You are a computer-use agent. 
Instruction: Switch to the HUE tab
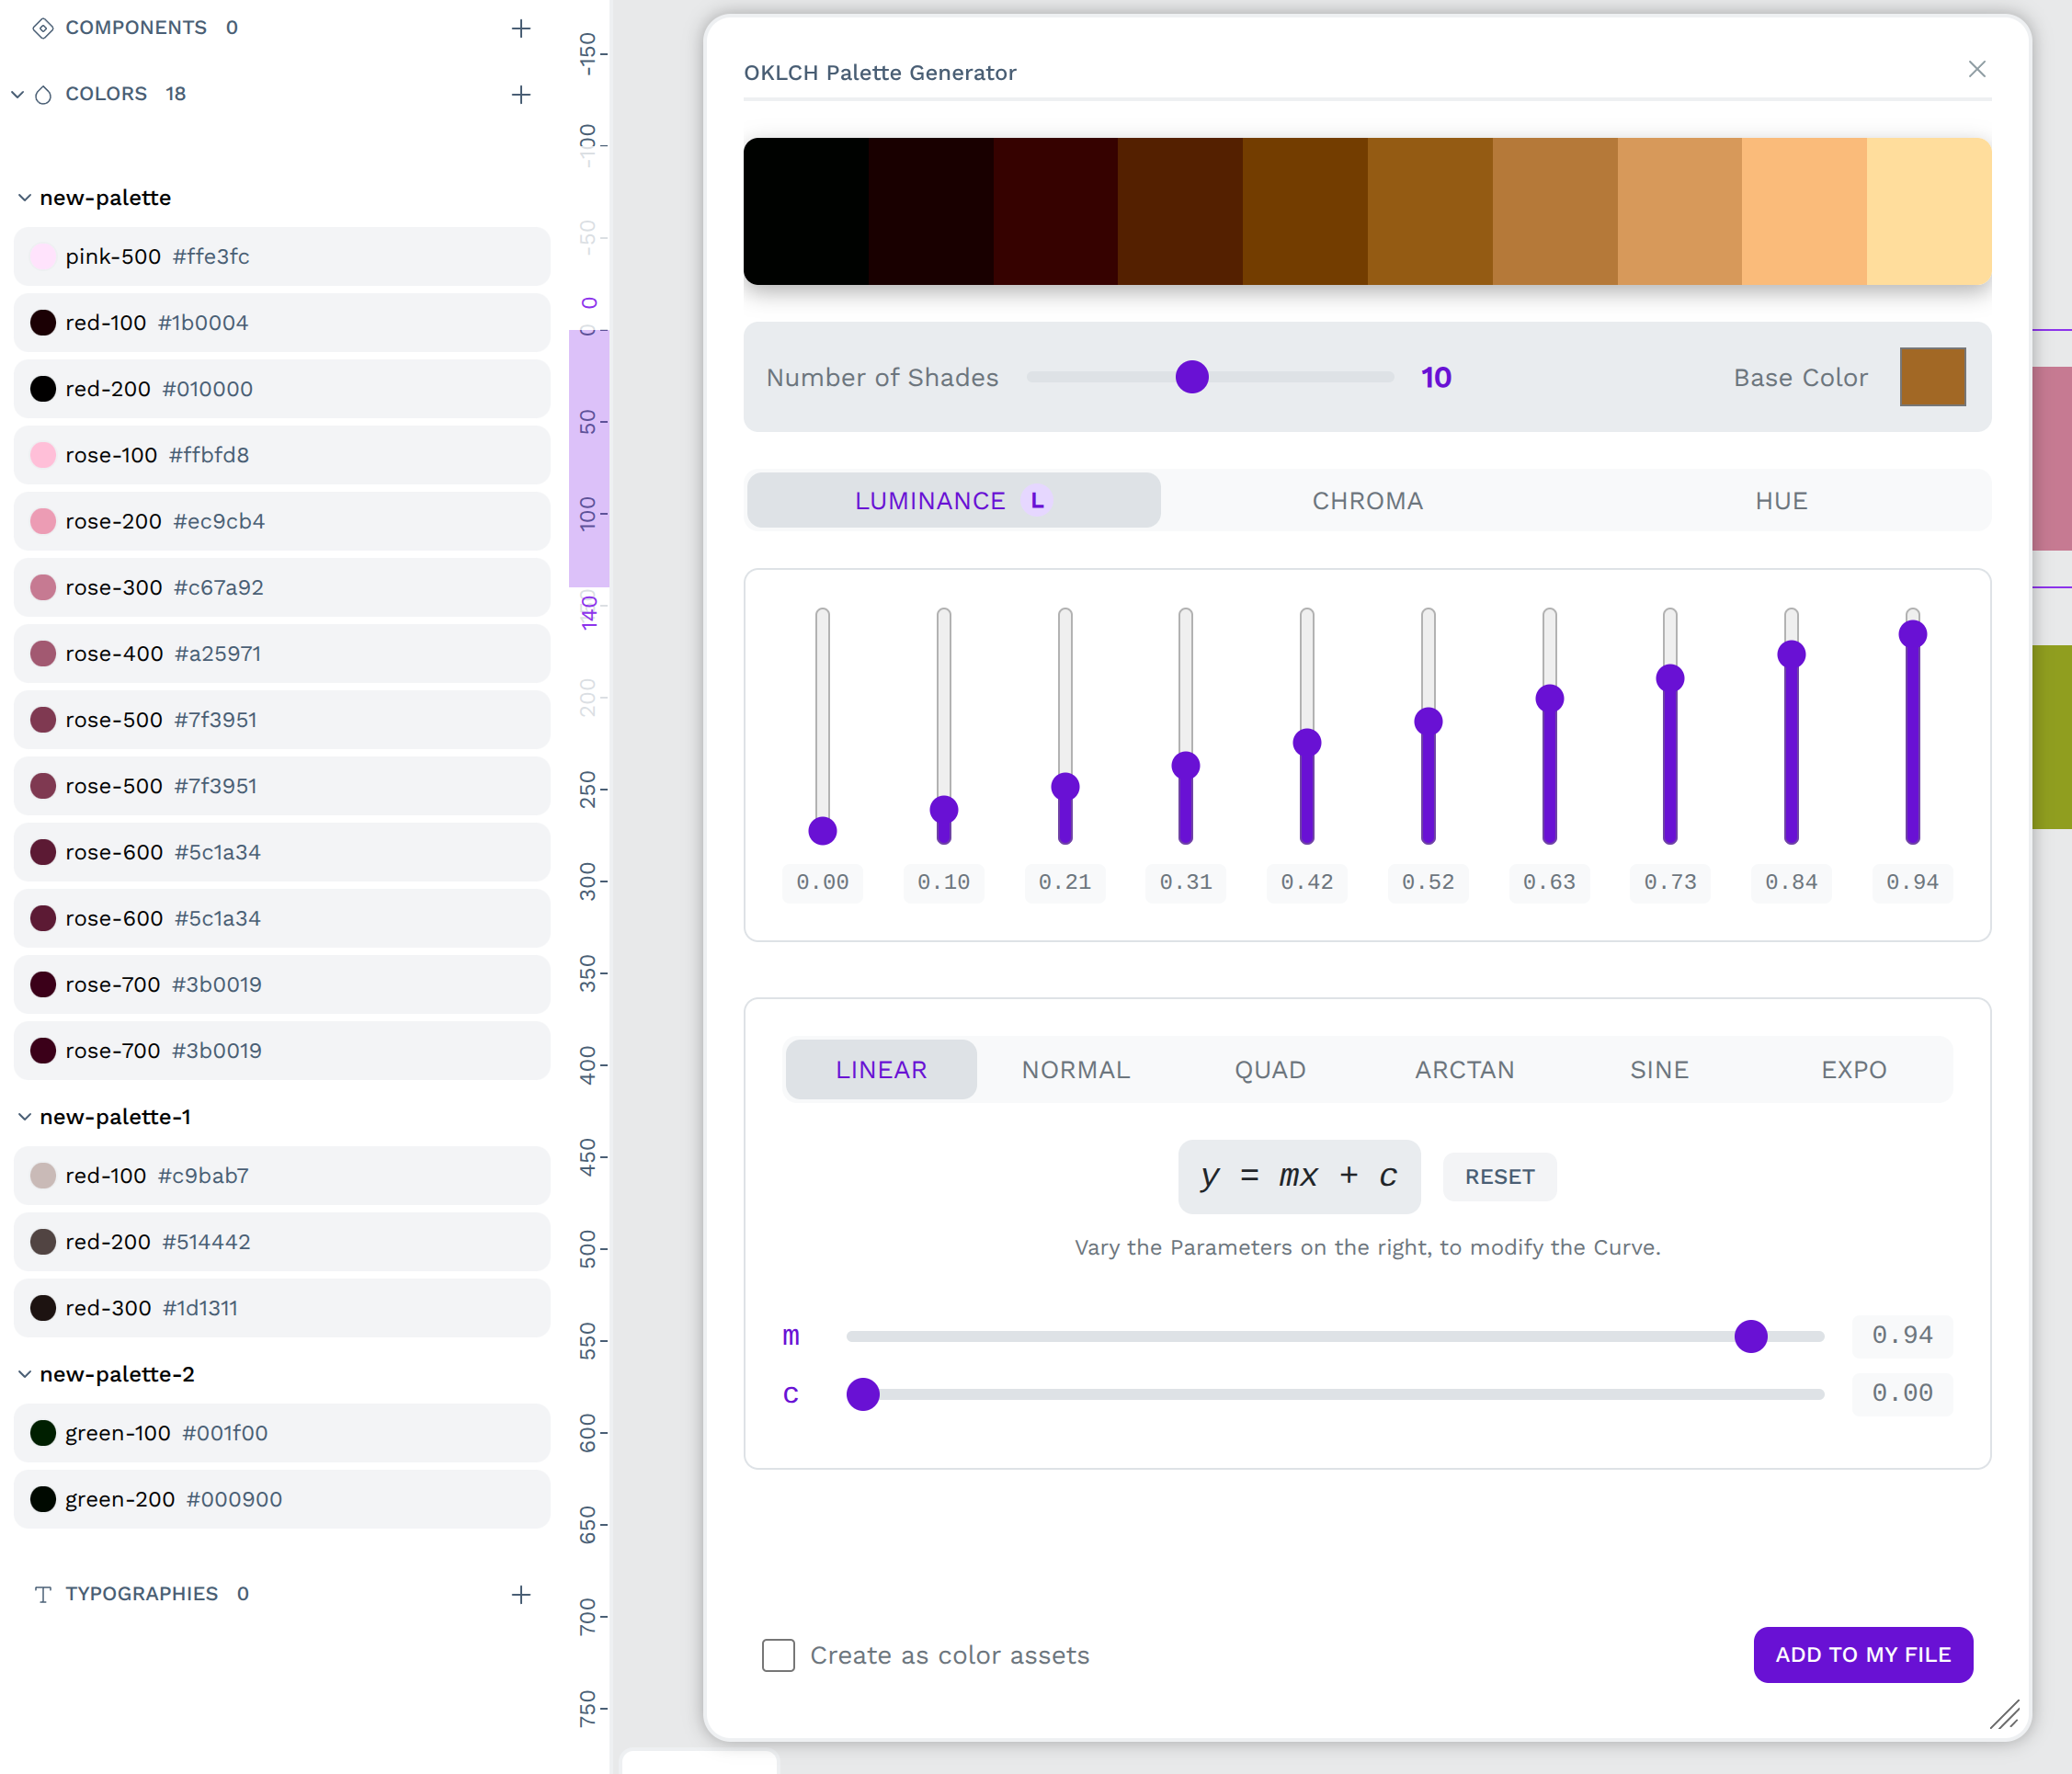point(1781,500)
